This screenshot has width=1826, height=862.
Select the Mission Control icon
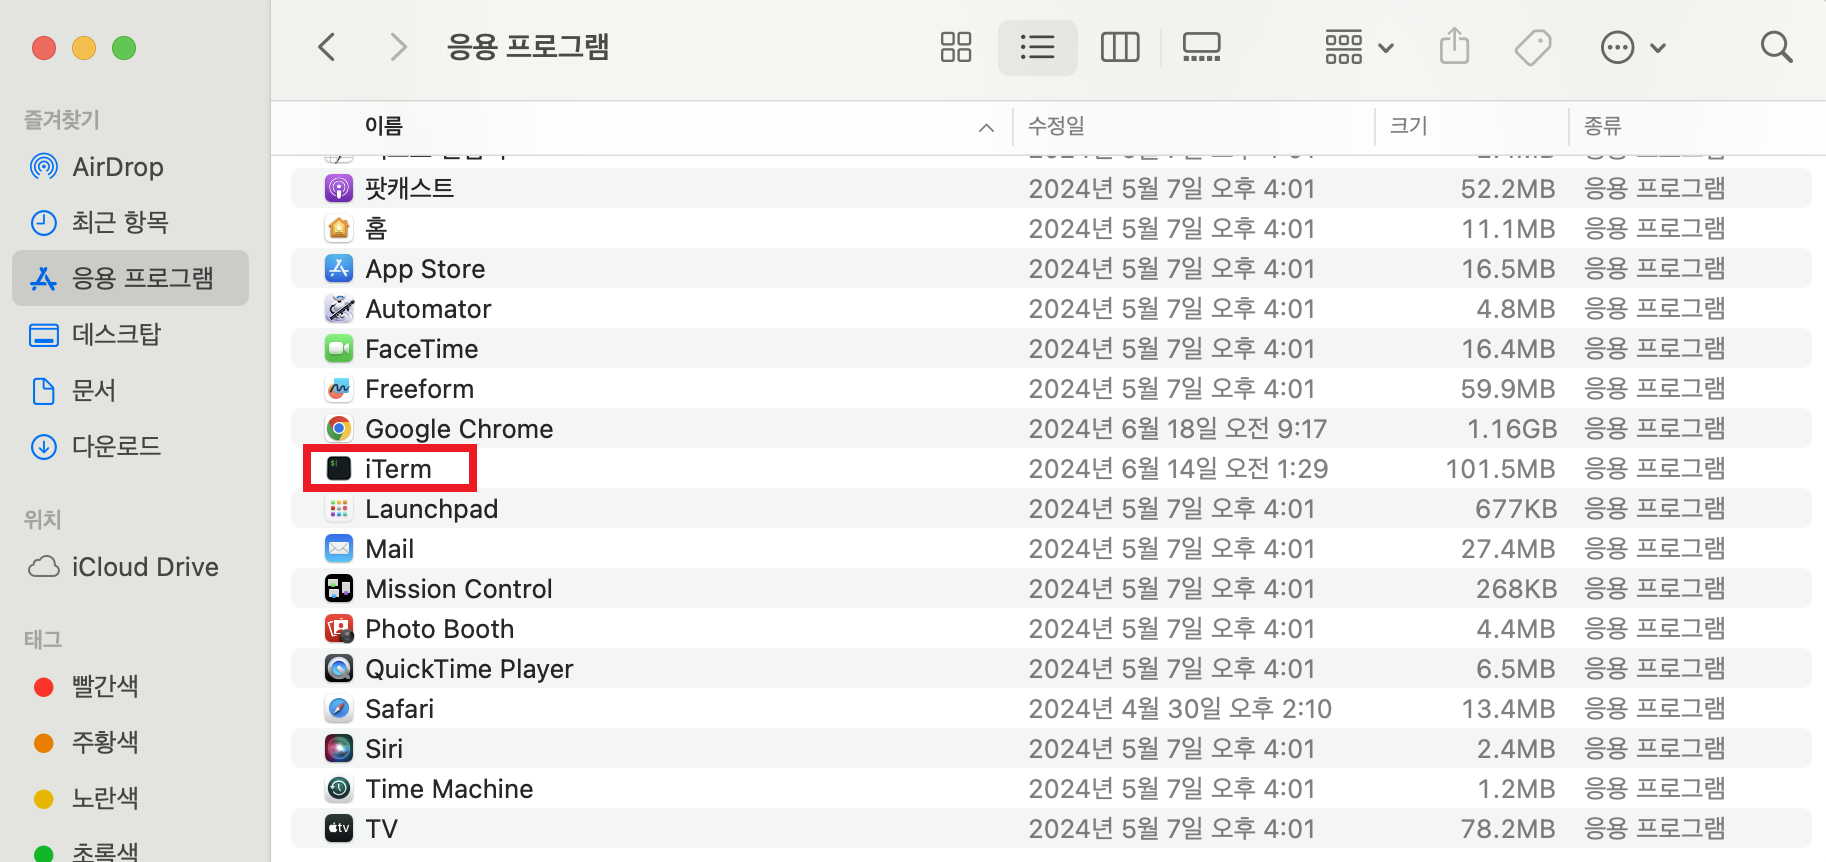339,588
